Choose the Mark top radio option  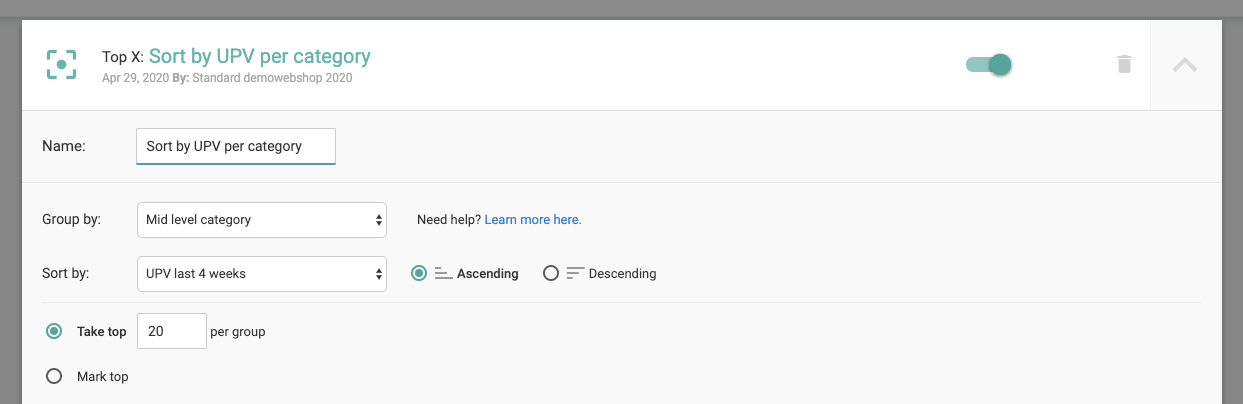tap(54, 377)
